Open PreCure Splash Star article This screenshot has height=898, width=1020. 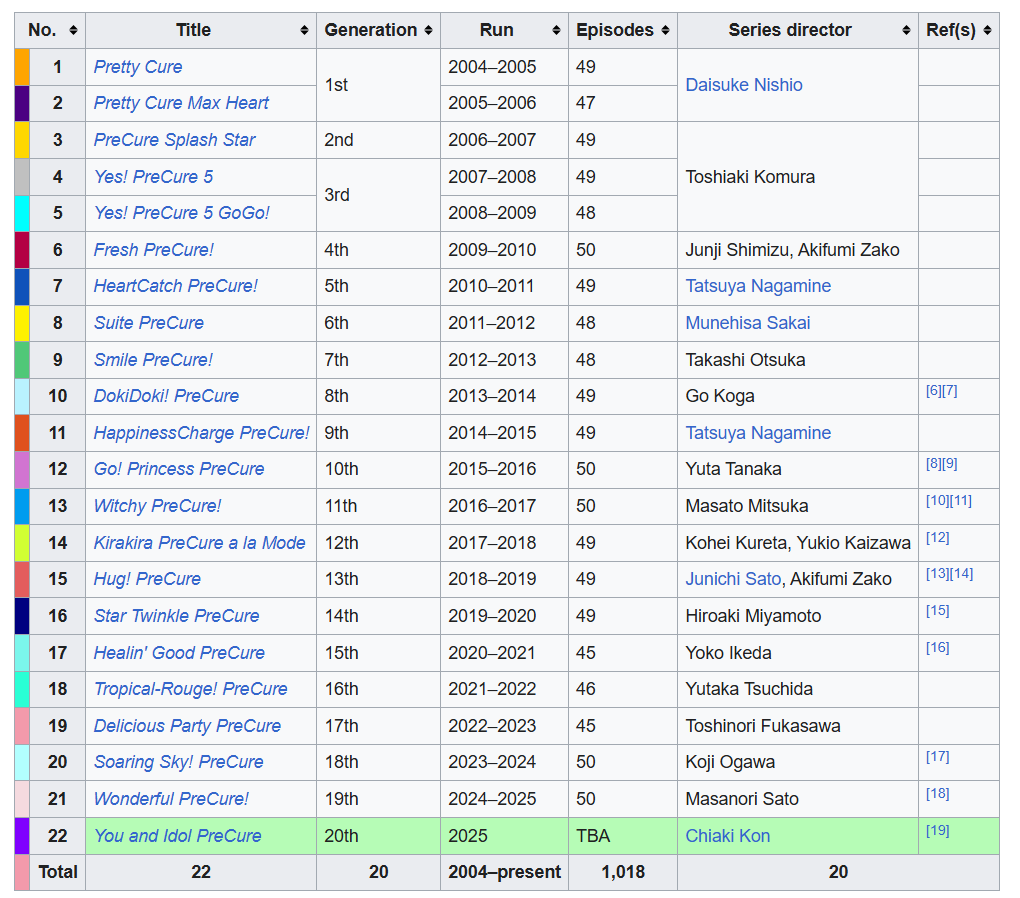click(174, 140)
